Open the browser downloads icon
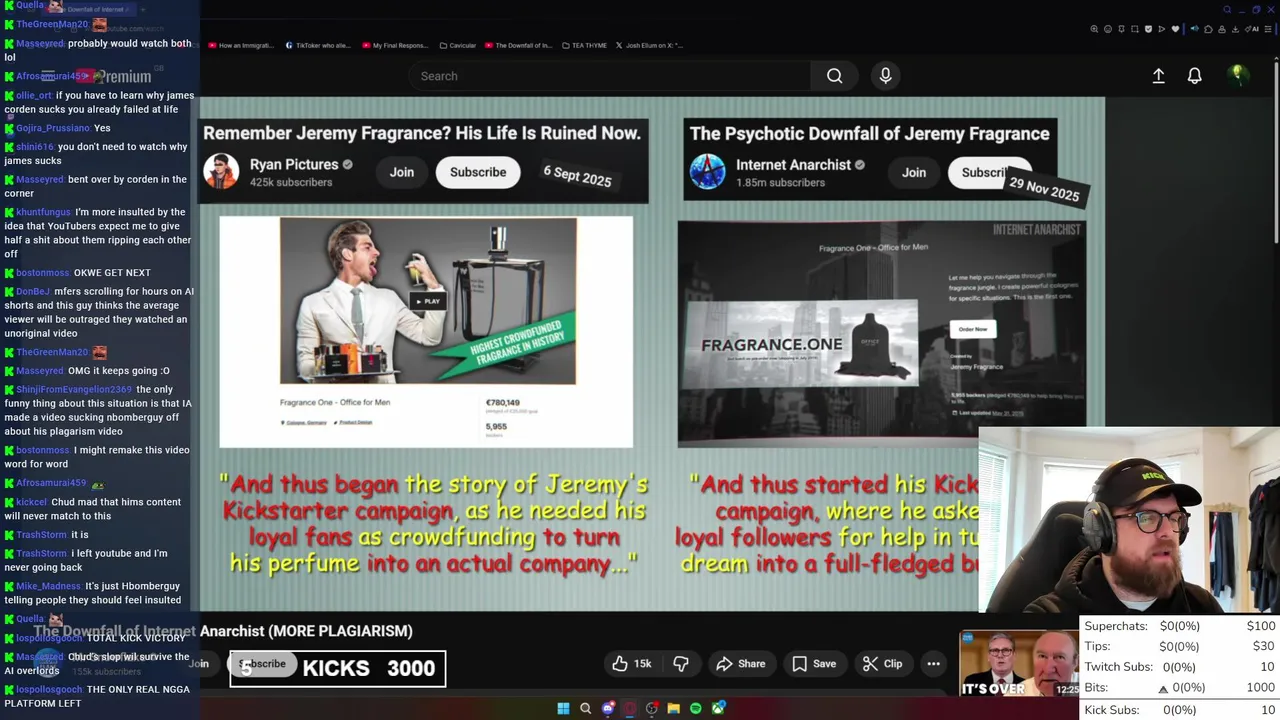 pos(1235,29)
